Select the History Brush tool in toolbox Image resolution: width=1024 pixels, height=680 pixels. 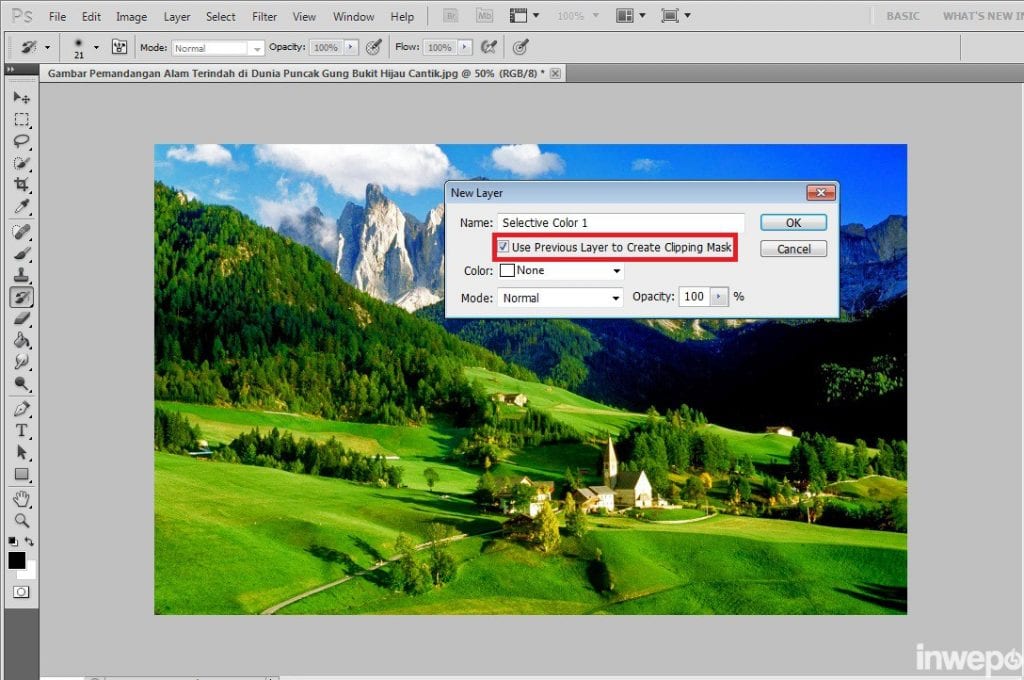22,297
